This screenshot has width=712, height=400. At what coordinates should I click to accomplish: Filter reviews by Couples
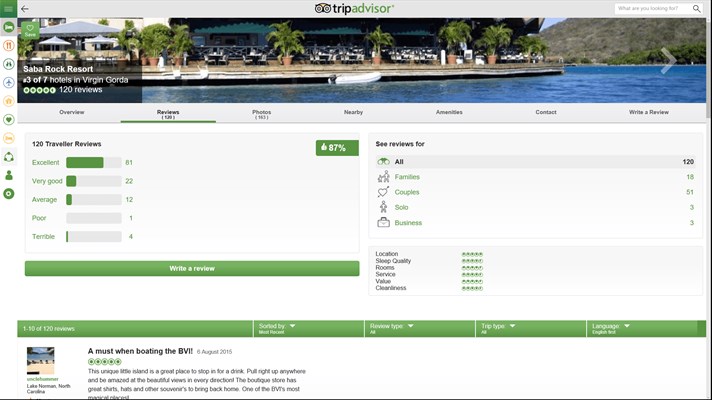point(536,192)
